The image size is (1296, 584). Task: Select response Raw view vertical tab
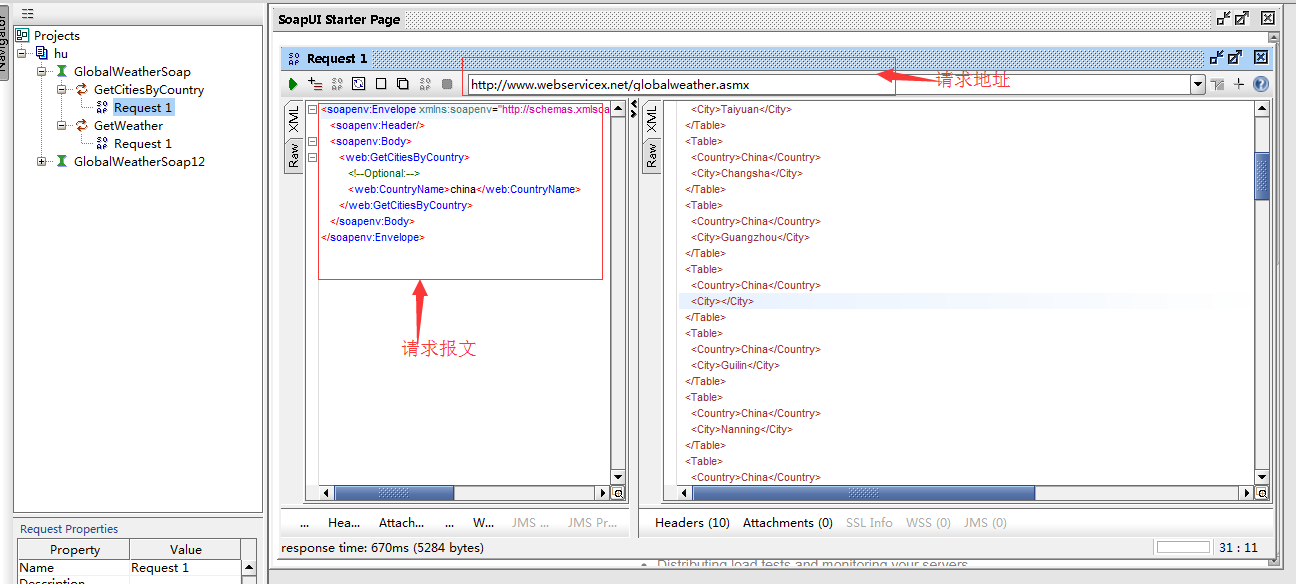(x=651, y=155)
